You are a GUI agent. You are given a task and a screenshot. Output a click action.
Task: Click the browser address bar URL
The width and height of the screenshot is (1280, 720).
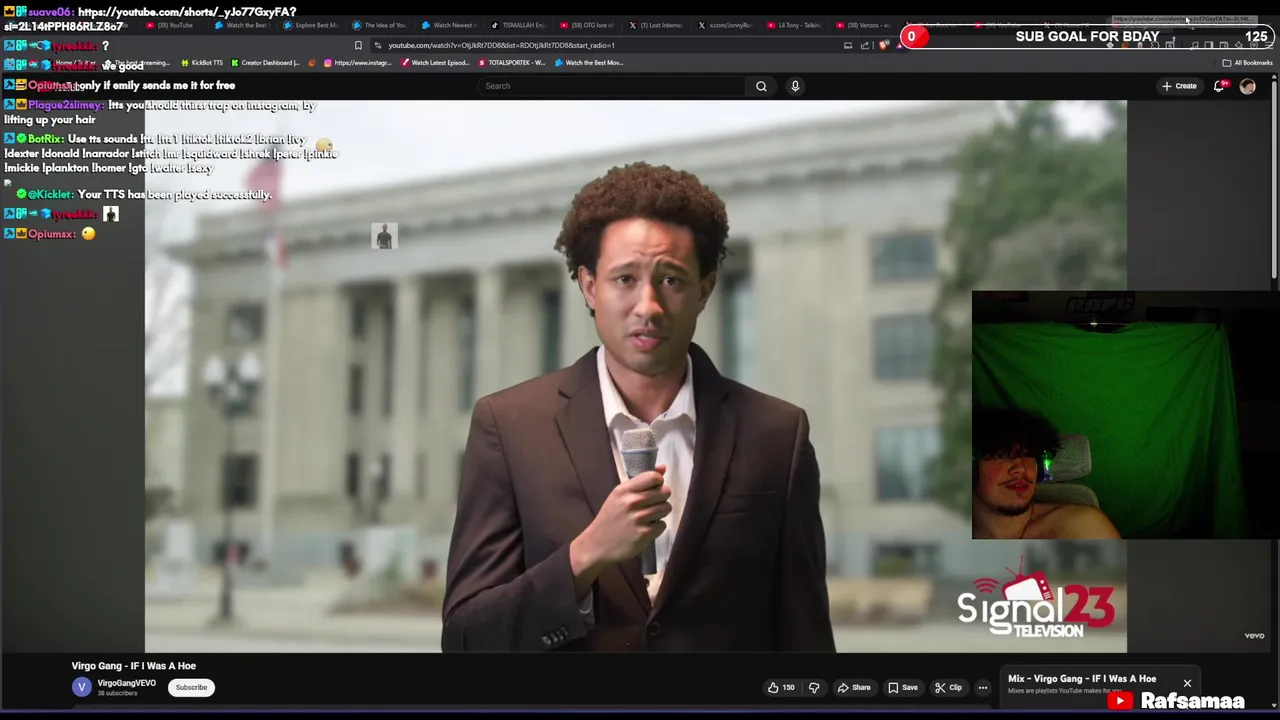[501, 45]
